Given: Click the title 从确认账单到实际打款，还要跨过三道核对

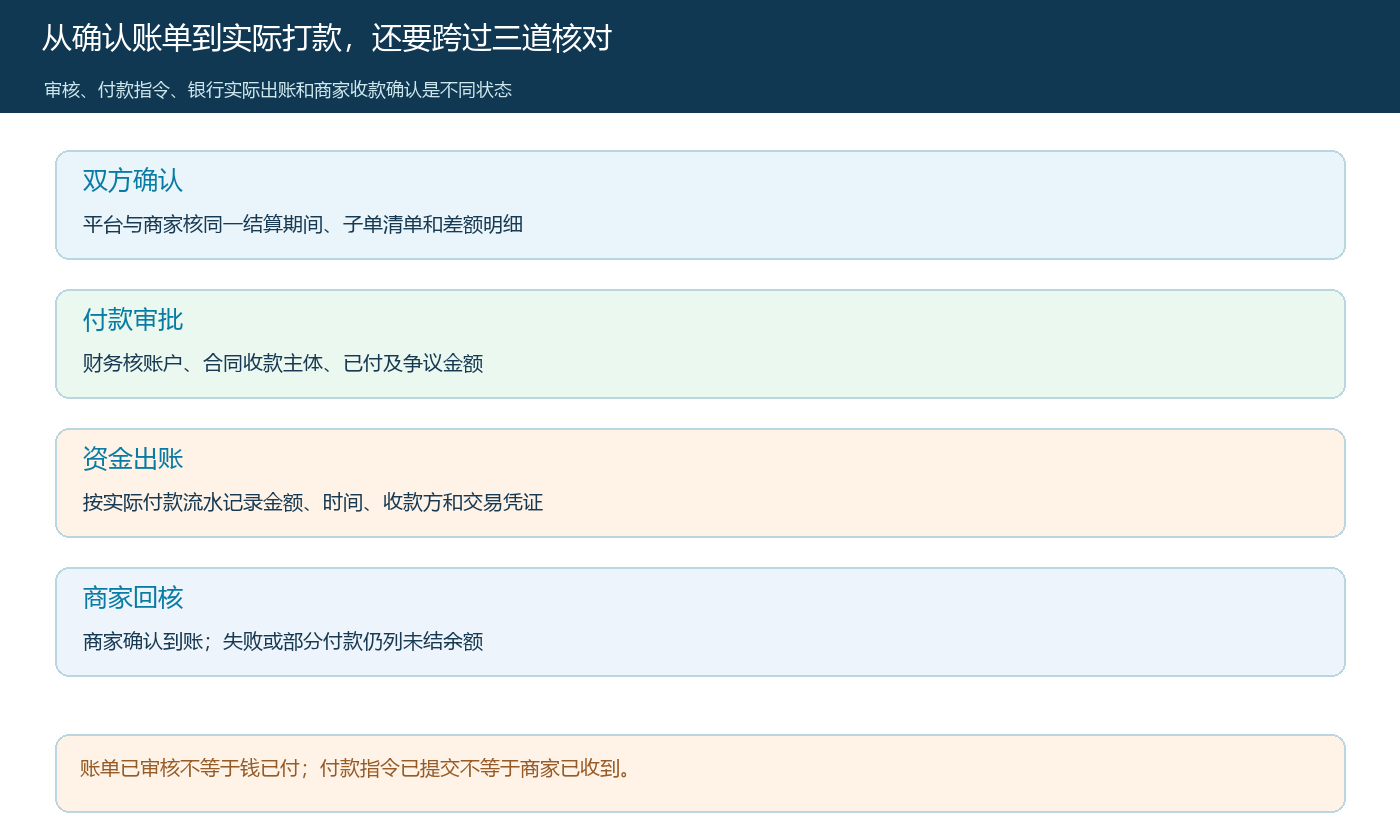Looking at the screenshot, I should (326, 38).
